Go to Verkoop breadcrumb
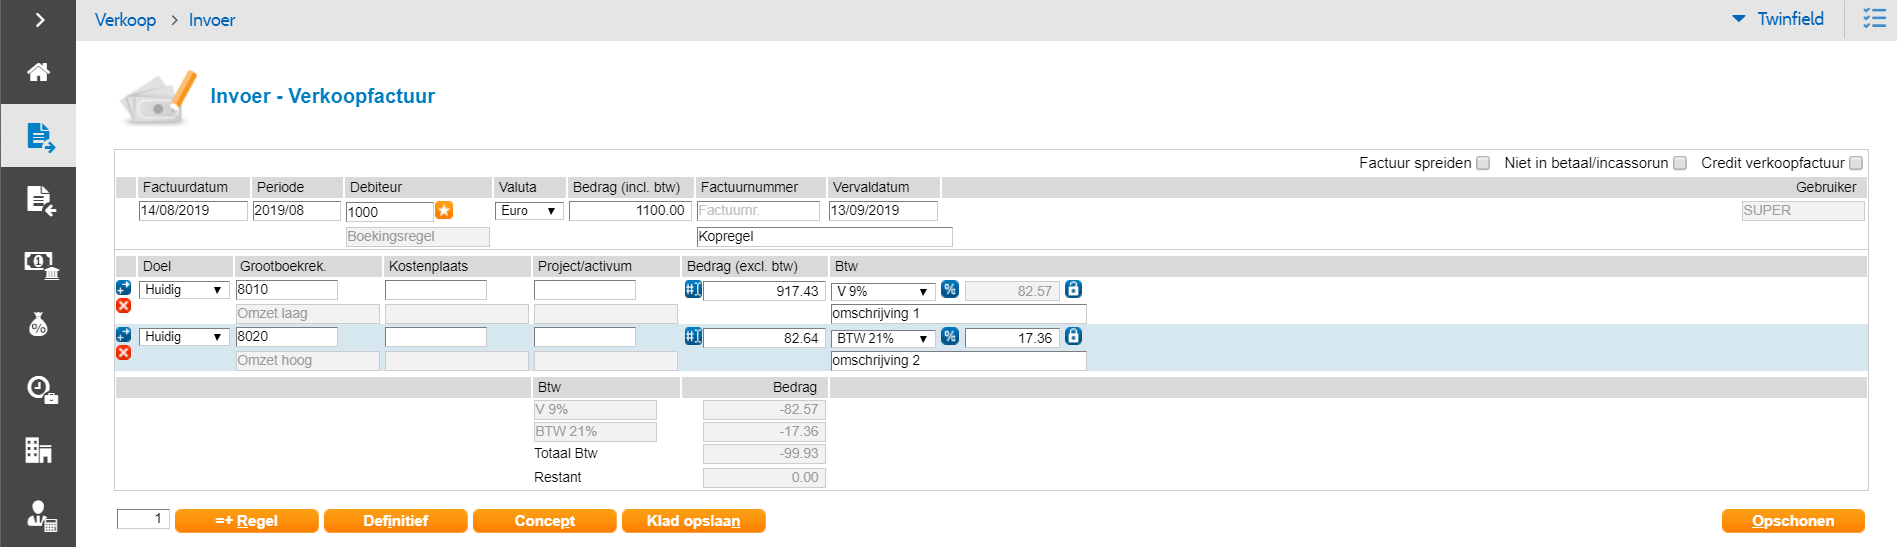1897x547 pixels. pos(125,20)
